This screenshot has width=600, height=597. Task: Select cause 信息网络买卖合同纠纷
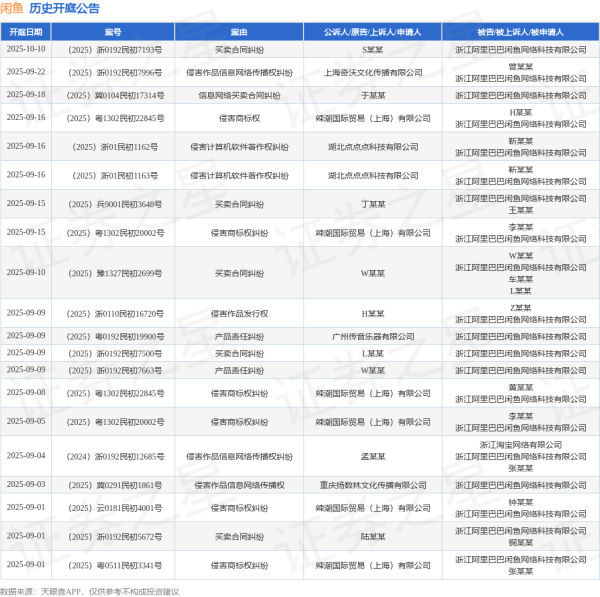click(239, 95)
